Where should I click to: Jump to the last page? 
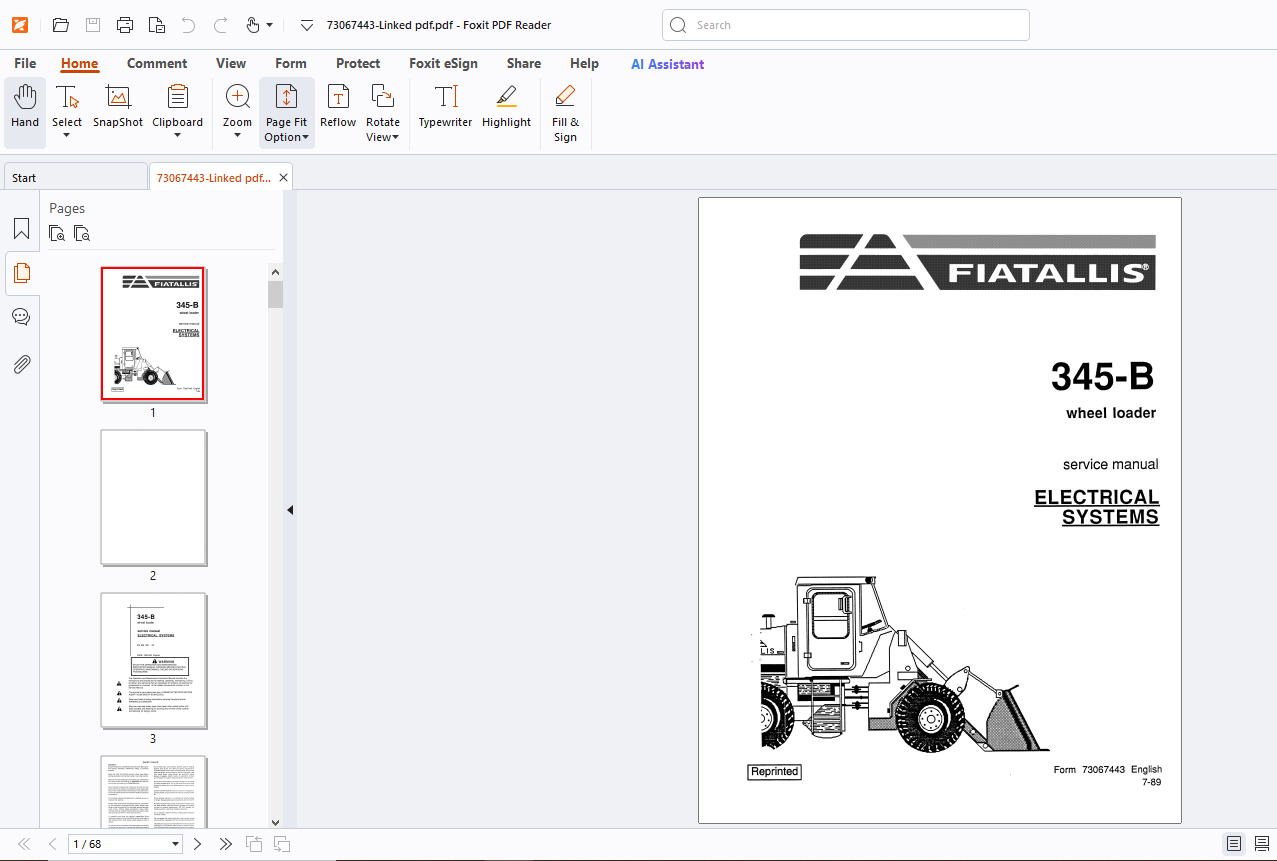click(x=226, y=844)
